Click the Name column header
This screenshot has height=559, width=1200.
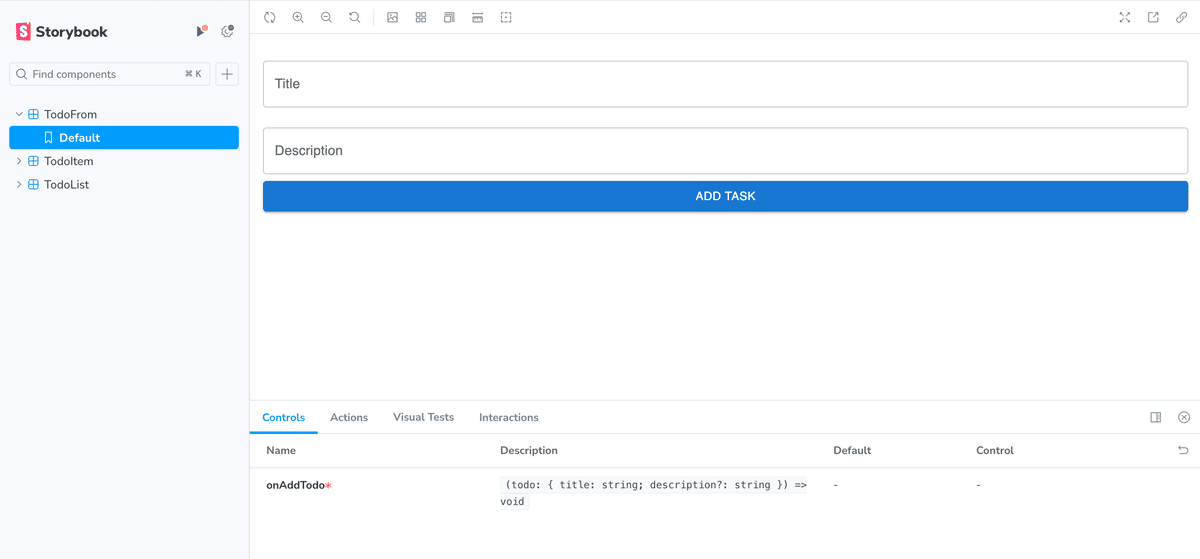tap(281, 451)
